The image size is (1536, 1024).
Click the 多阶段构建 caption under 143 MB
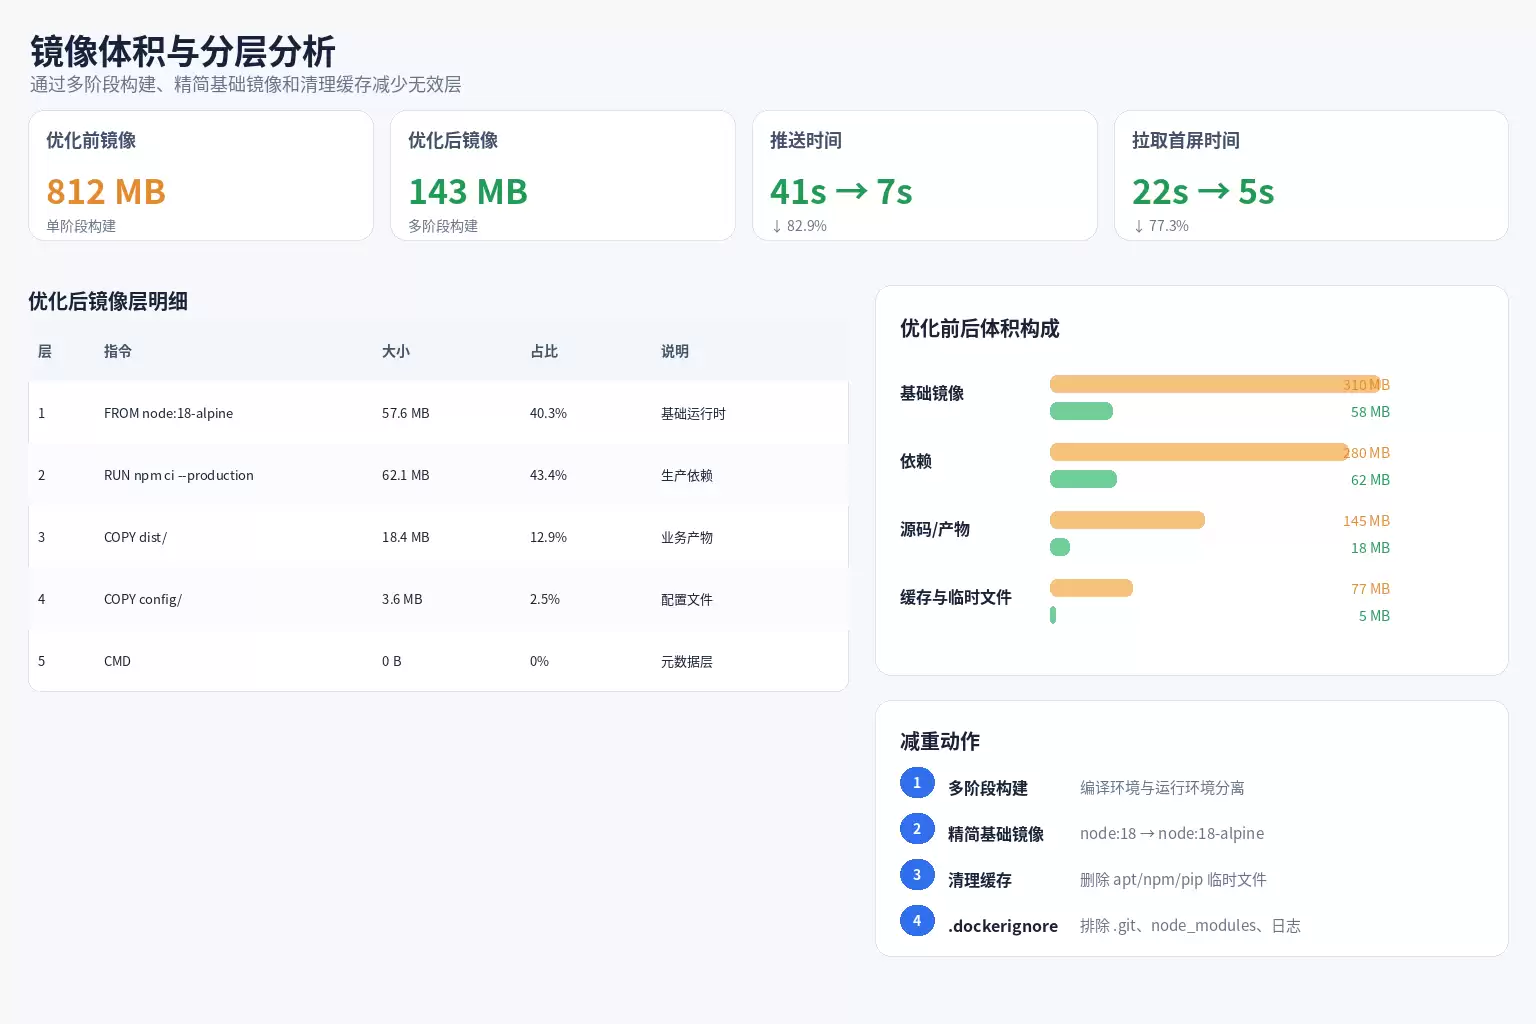coord(443,226)
